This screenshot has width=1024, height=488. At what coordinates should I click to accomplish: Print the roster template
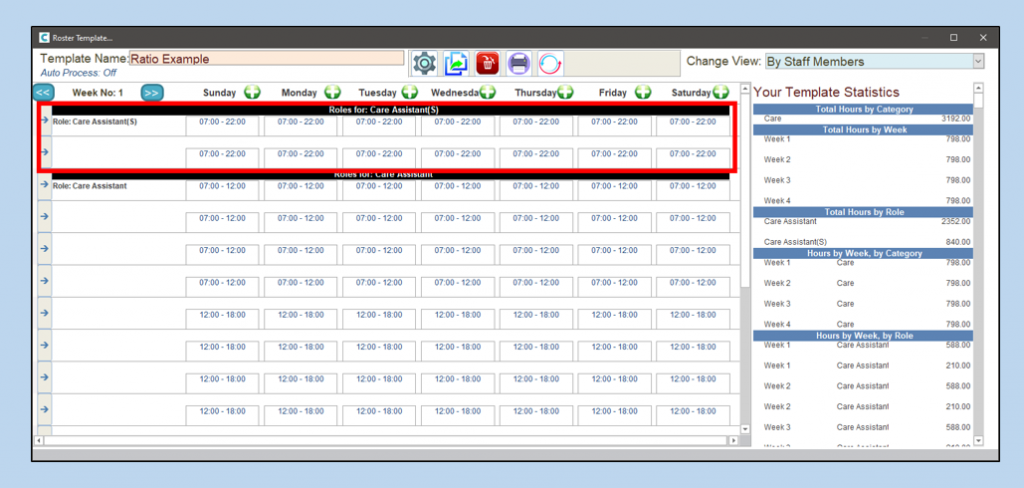coord(519,63)
